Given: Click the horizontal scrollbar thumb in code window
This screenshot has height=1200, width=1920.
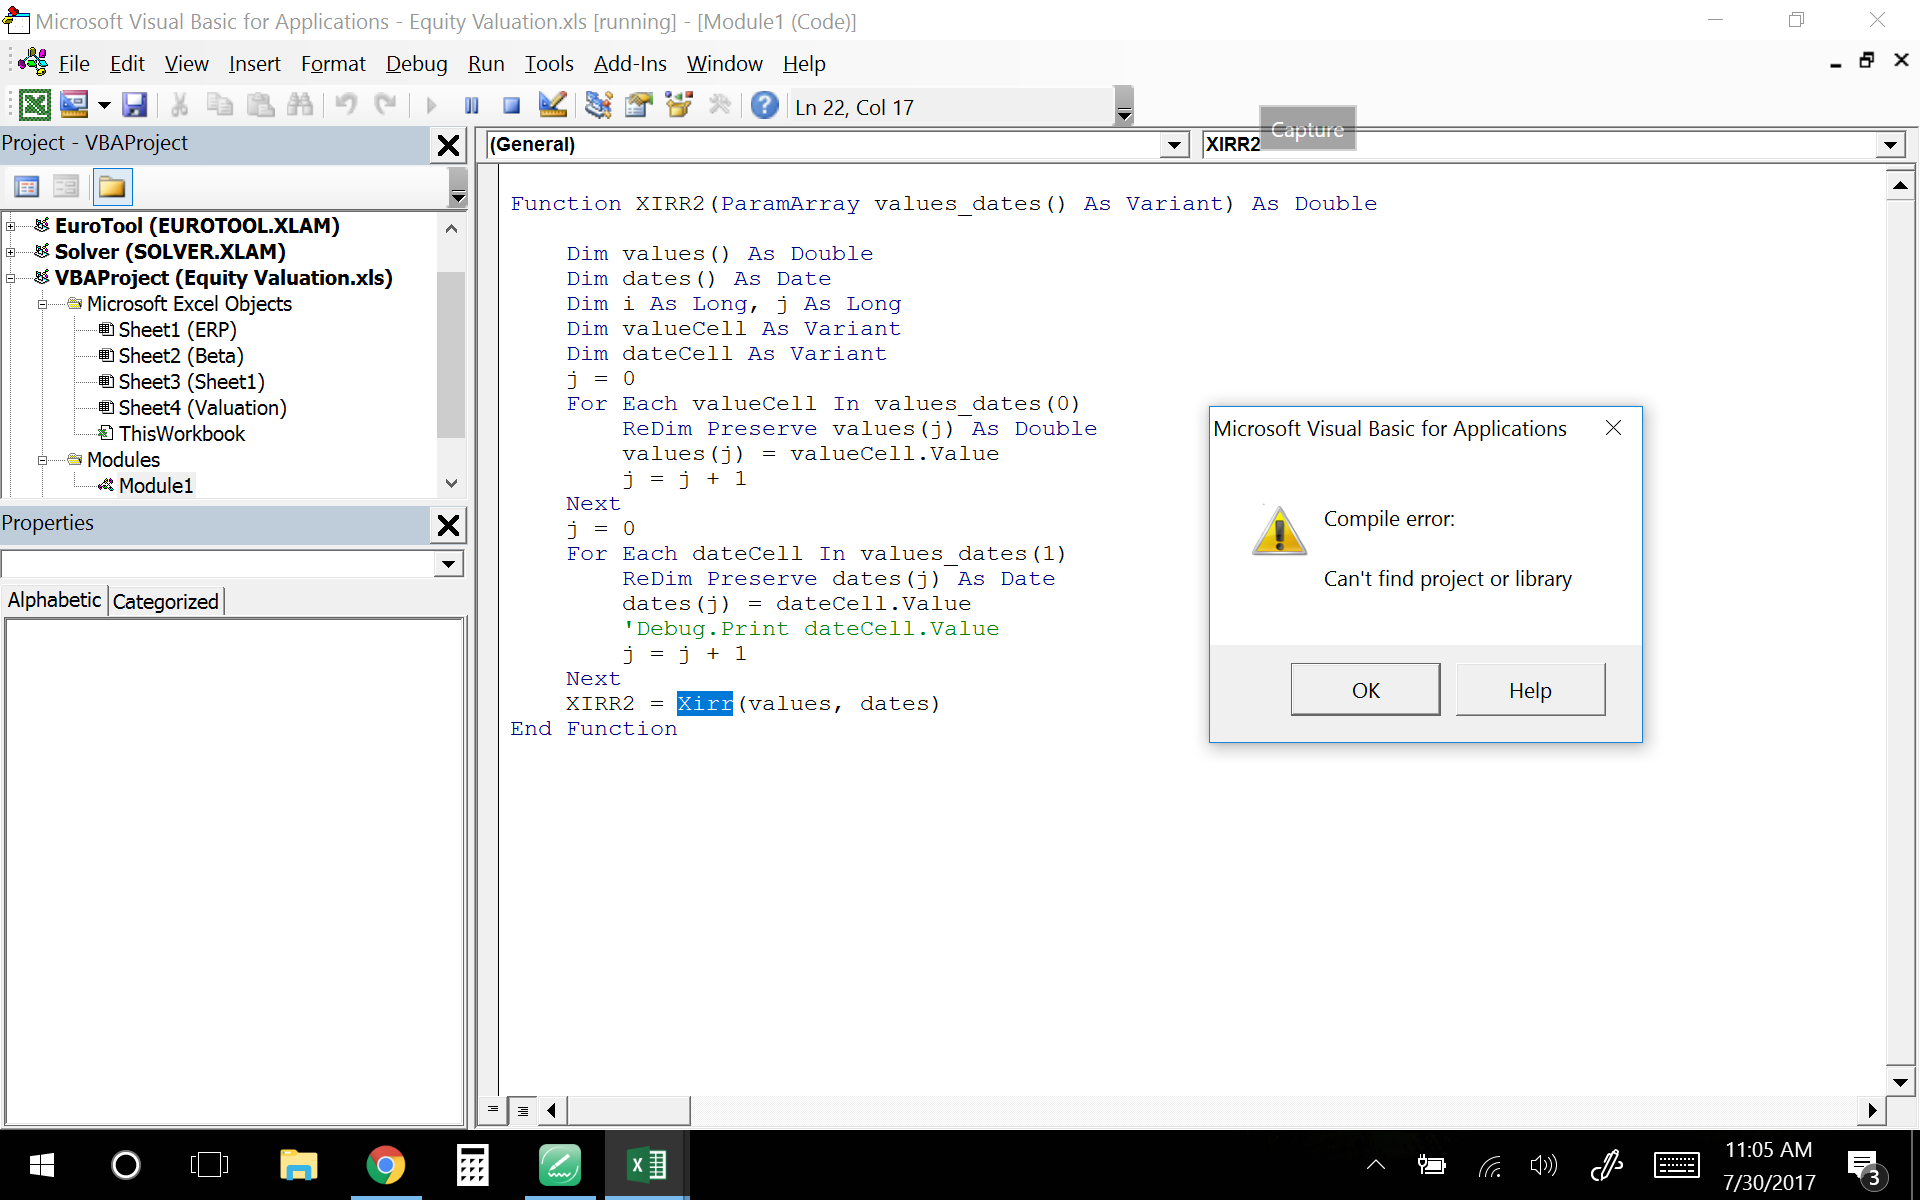Looking at the screenshot, I should (x=628, y=1110).
